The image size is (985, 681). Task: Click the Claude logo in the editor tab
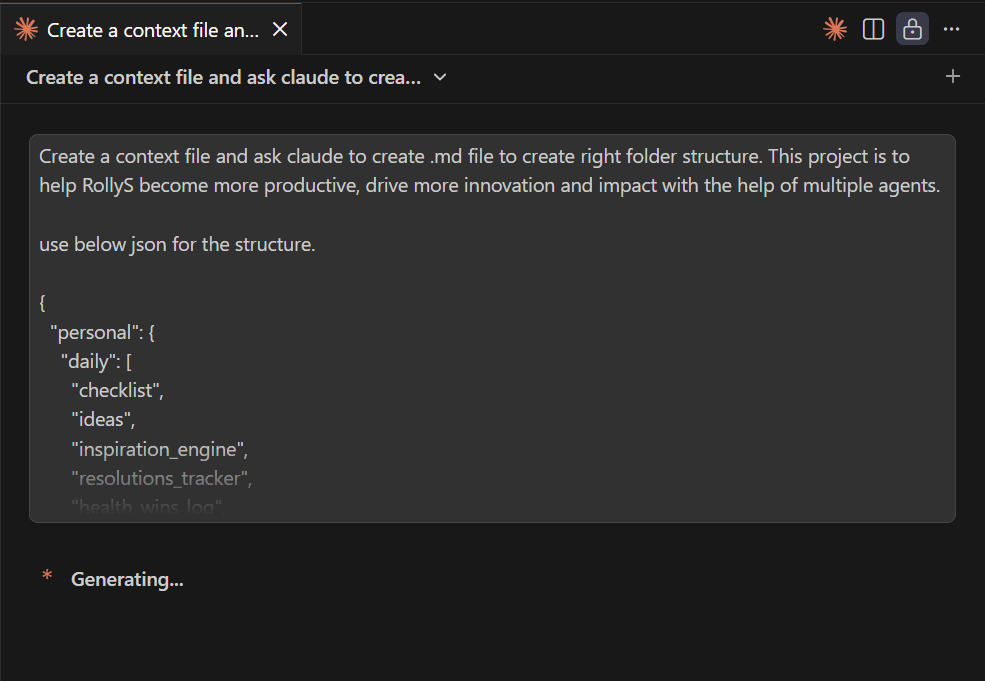[26, 30]
